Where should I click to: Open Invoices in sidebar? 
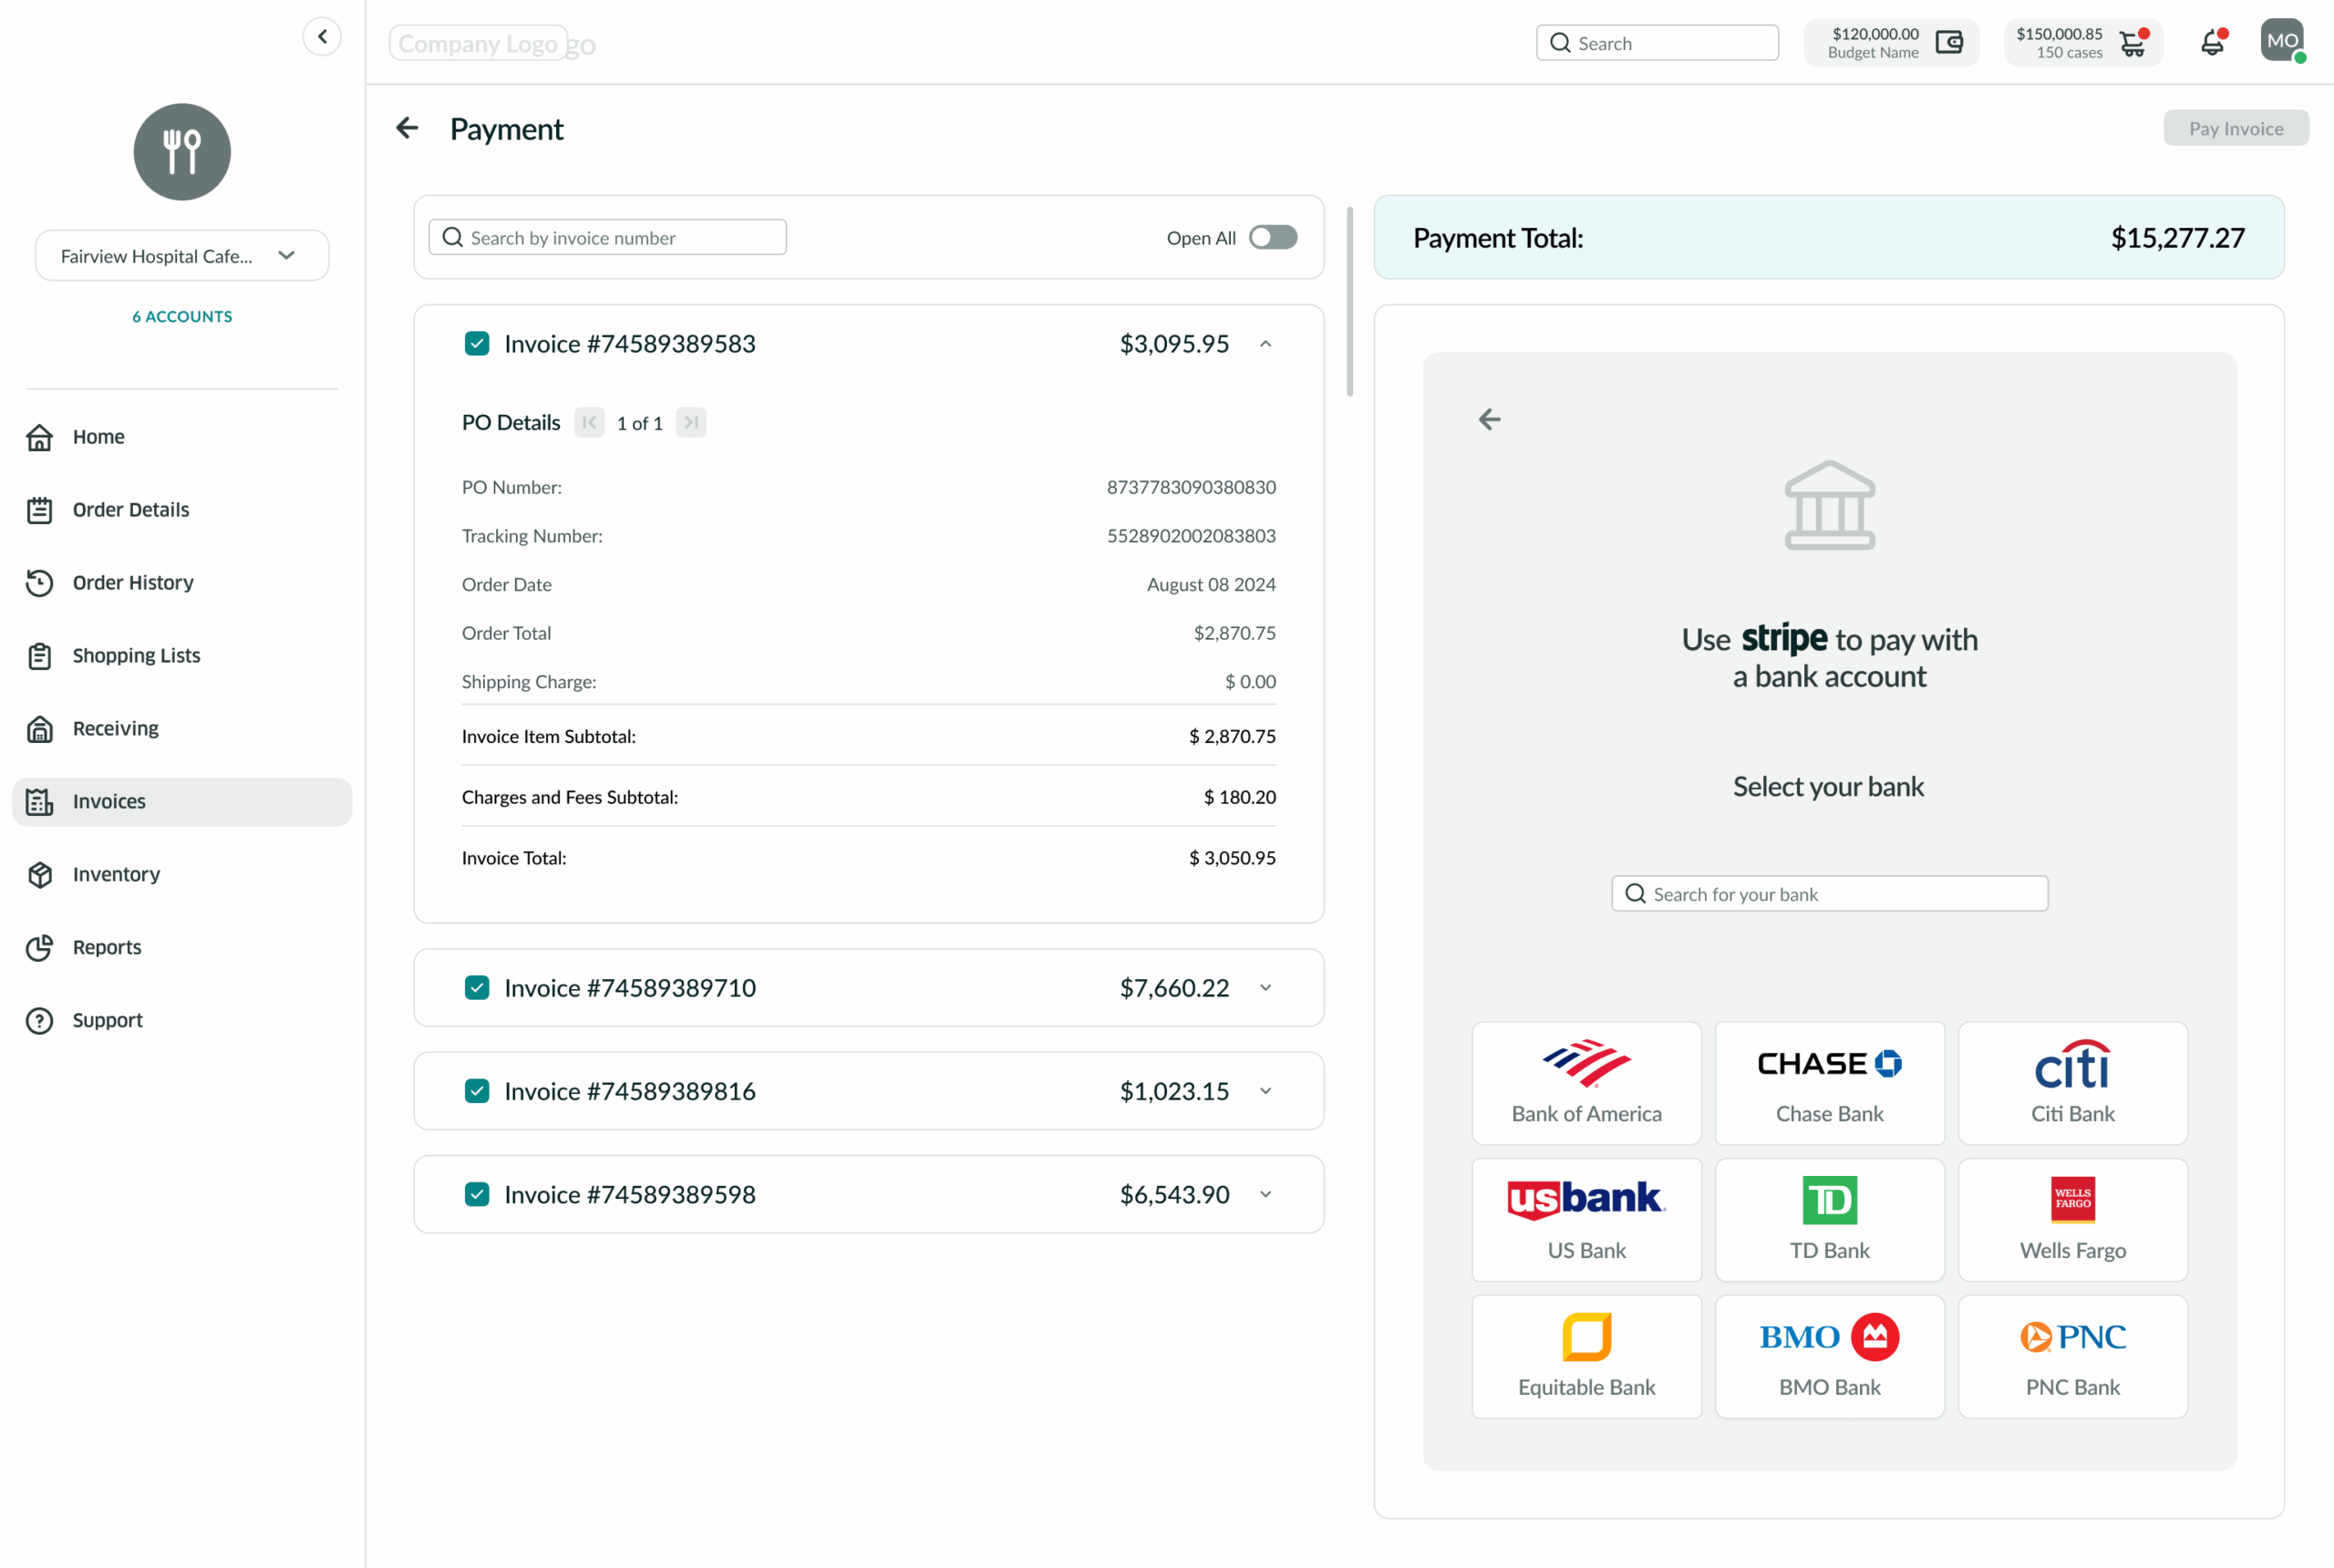click(182, 802)
